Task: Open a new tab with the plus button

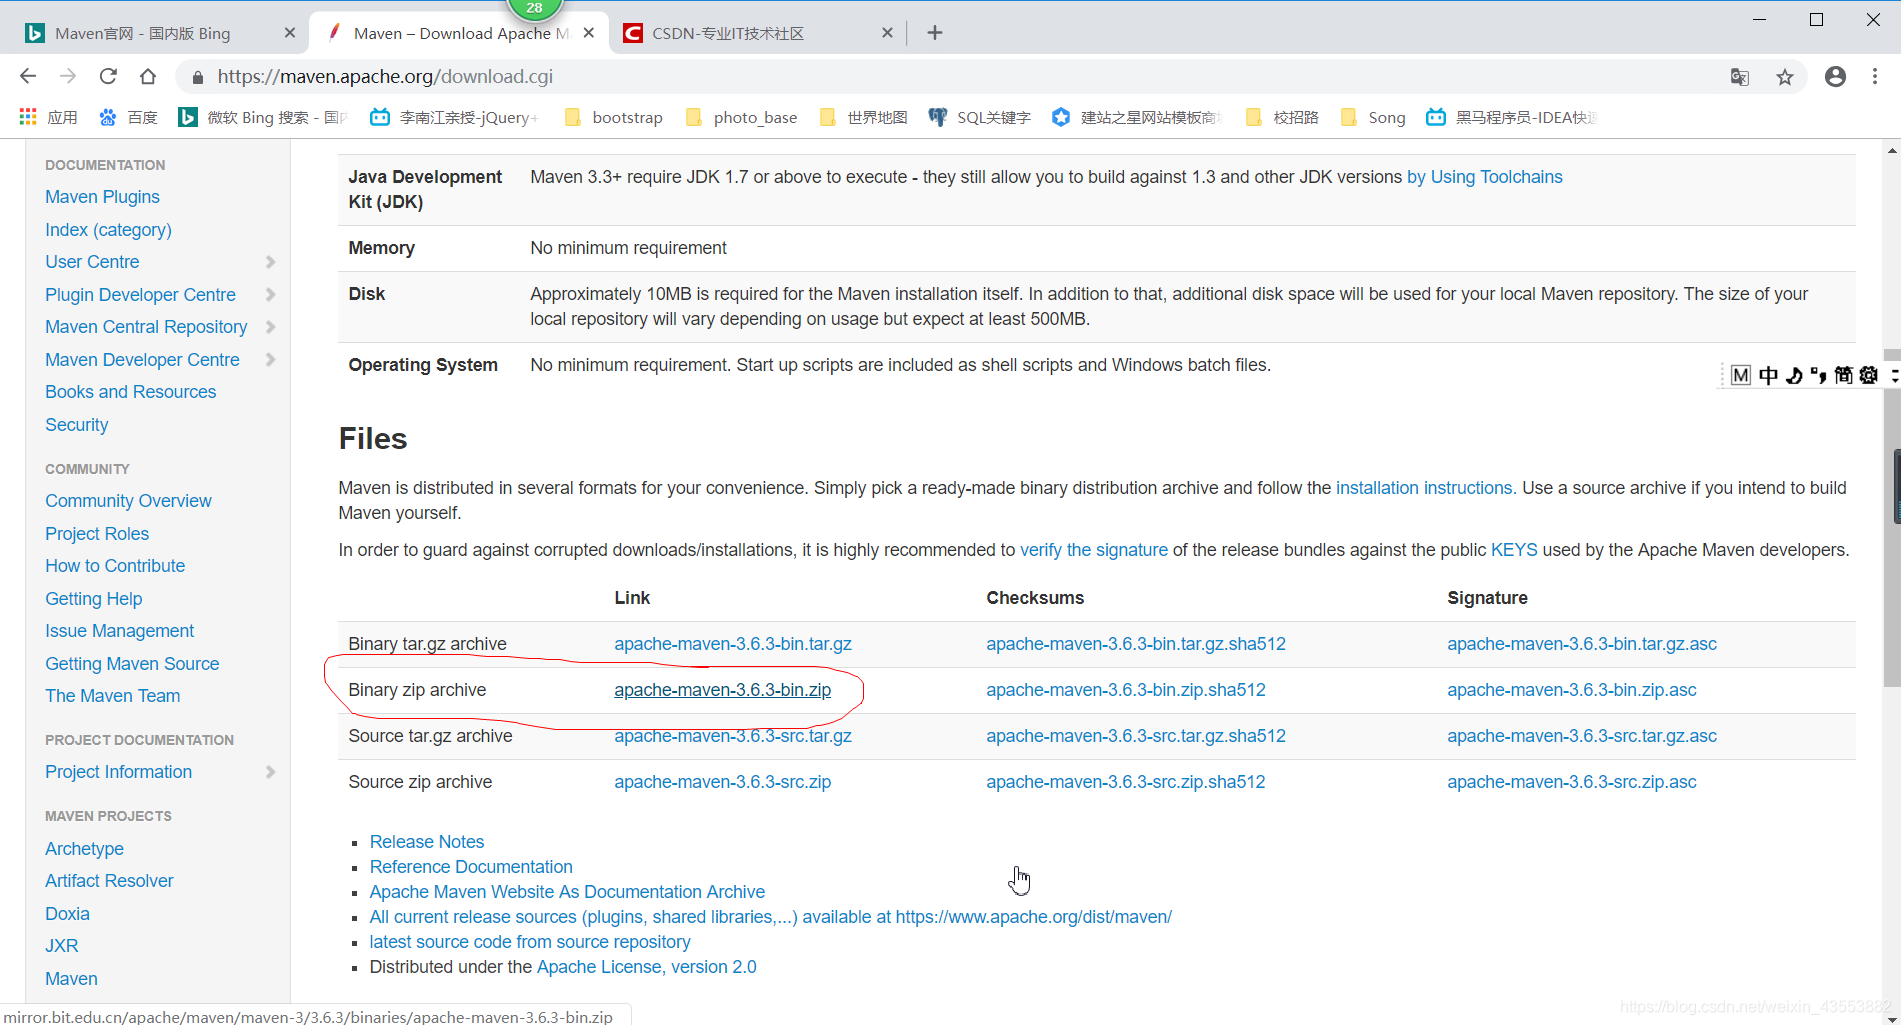Action: [935, 33]
